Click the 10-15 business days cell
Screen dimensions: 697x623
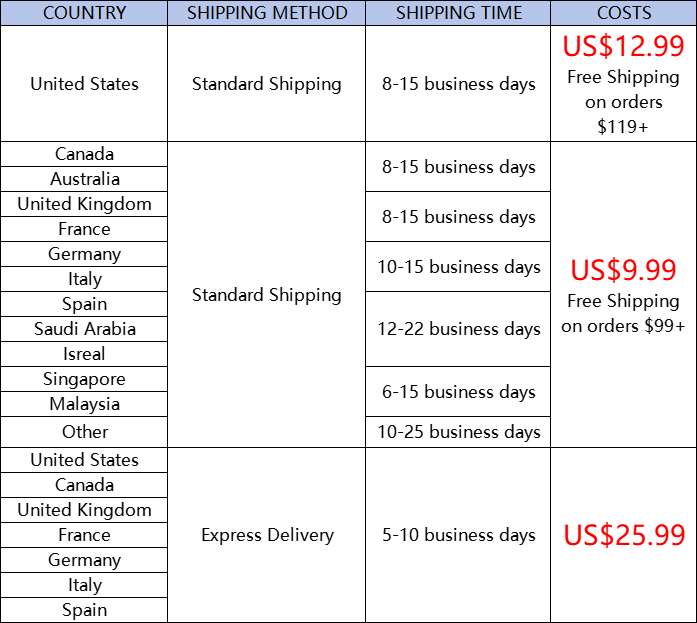pyautogui.click(x=458, y=267)
